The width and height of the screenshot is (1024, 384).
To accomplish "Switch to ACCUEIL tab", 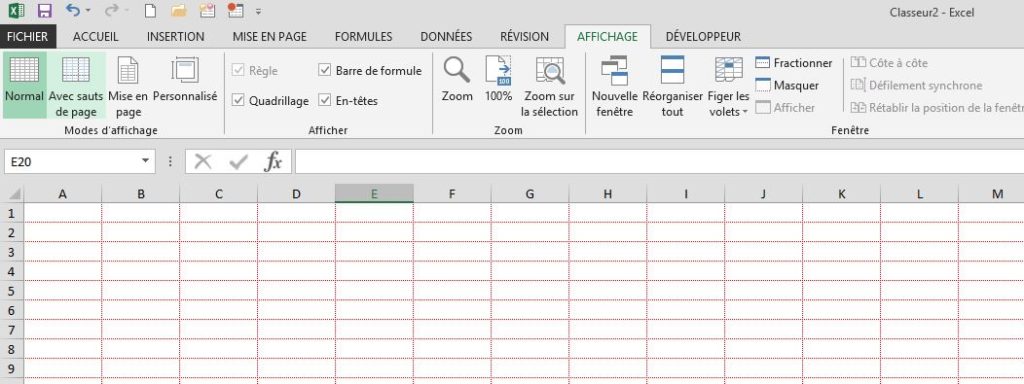I will 95,37.
